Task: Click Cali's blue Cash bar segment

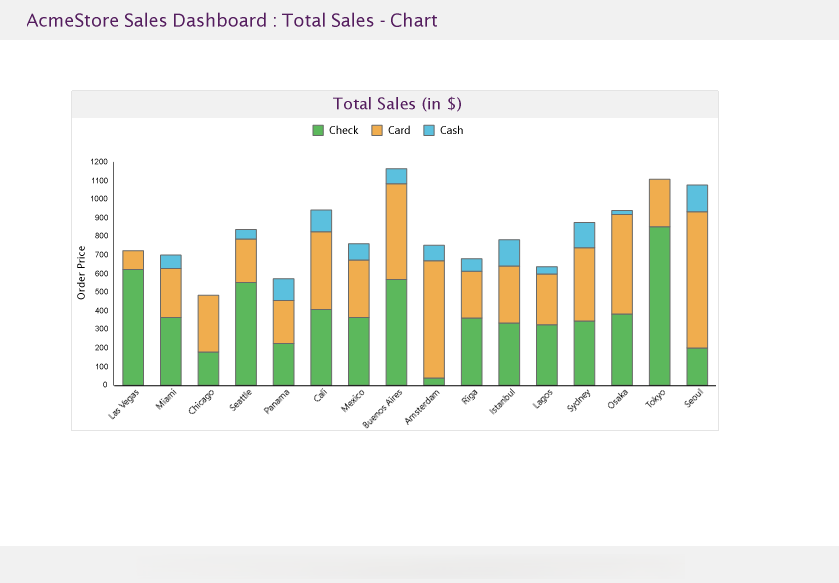Action: (x=321, y=220)
